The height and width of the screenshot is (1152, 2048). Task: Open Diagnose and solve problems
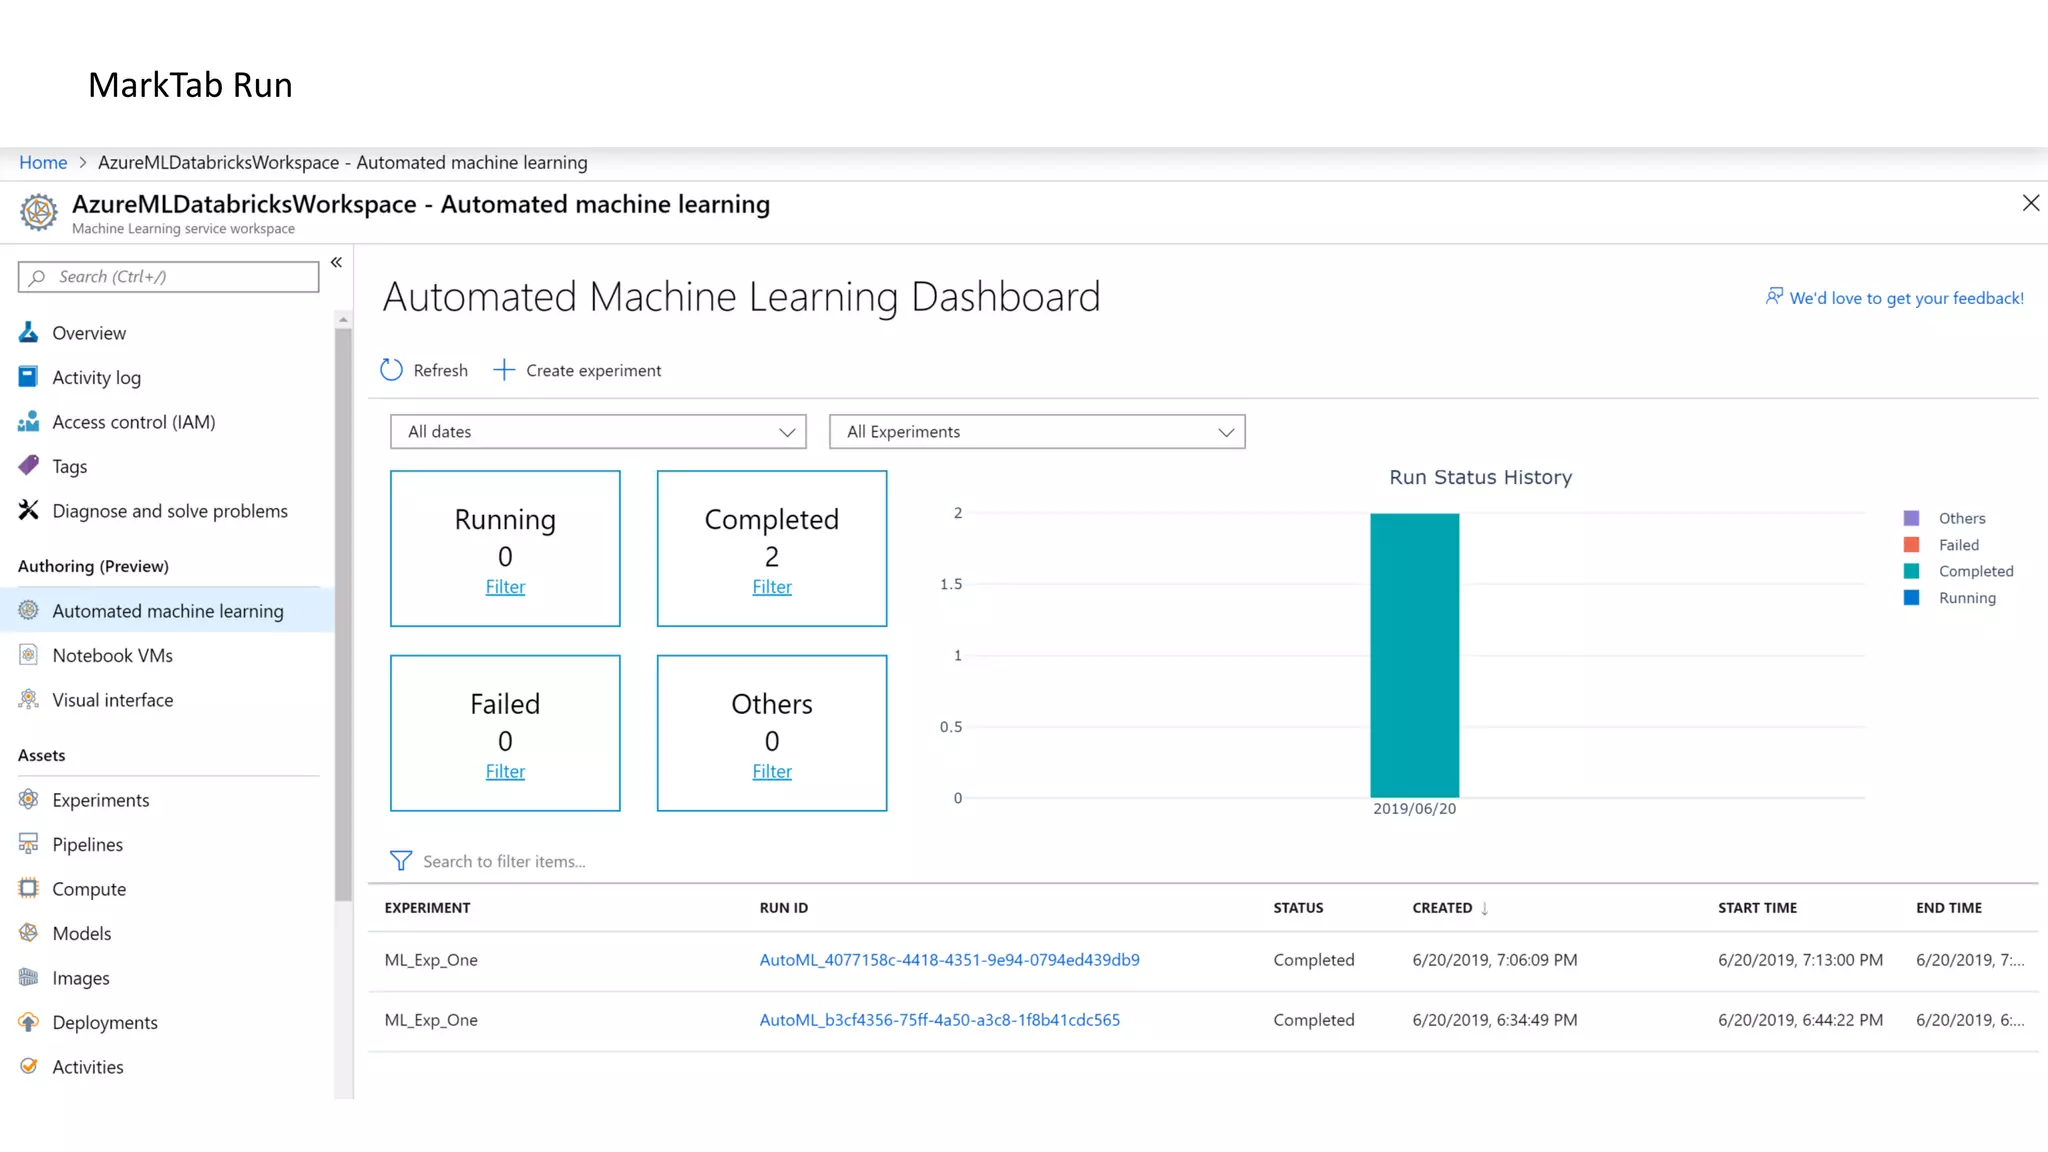[x=169, y=511]
